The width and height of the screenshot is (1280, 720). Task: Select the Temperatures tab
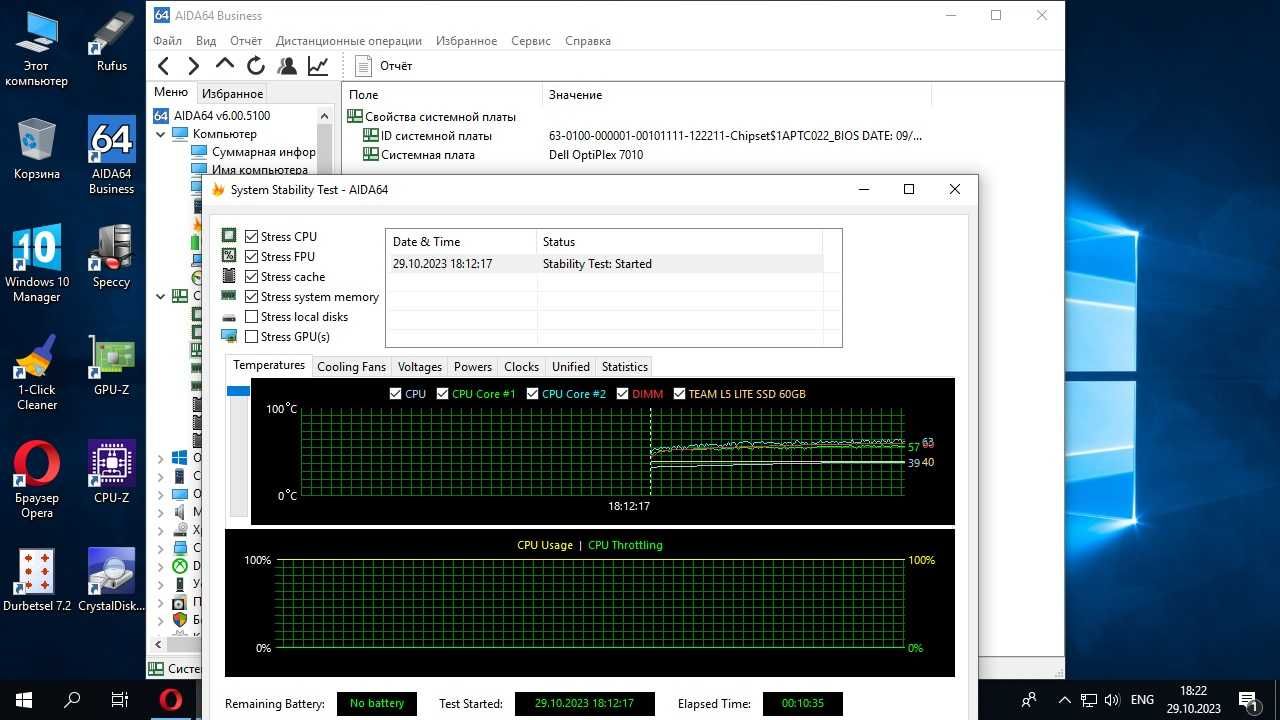tap(269, 365)
